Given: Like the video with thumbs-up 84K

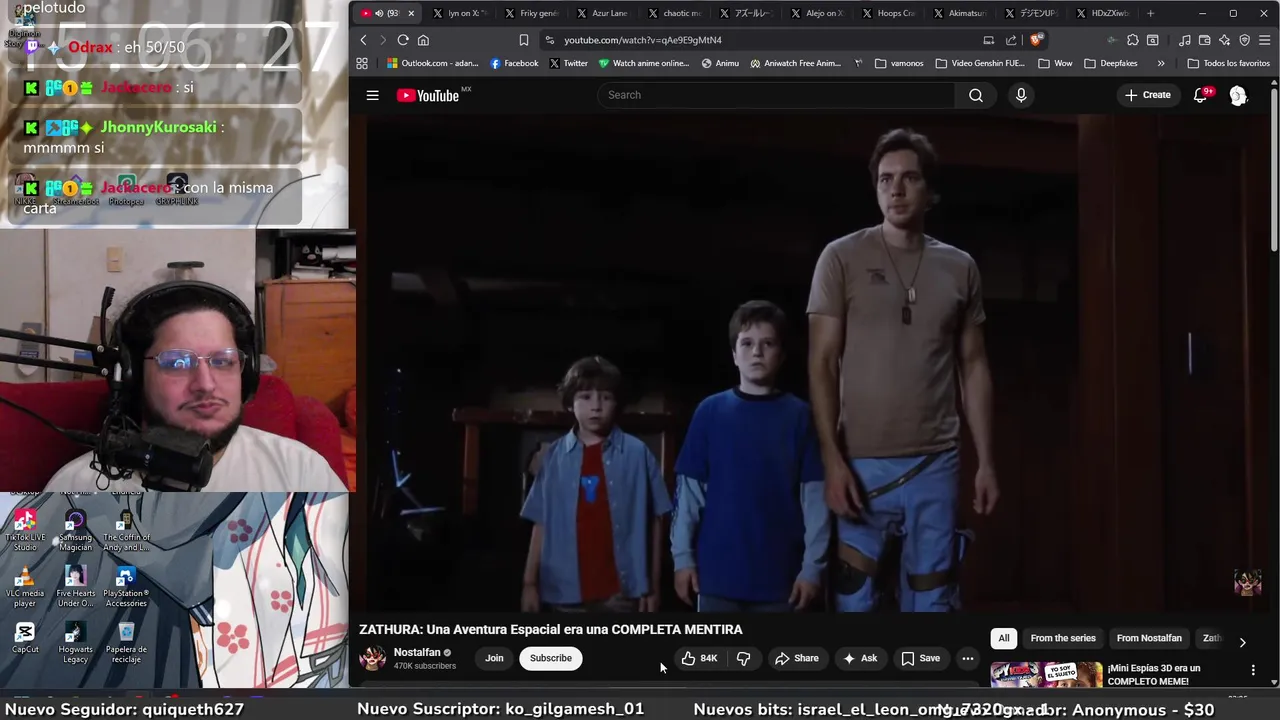Looking at the screenshot, I should tap(699, 658).
